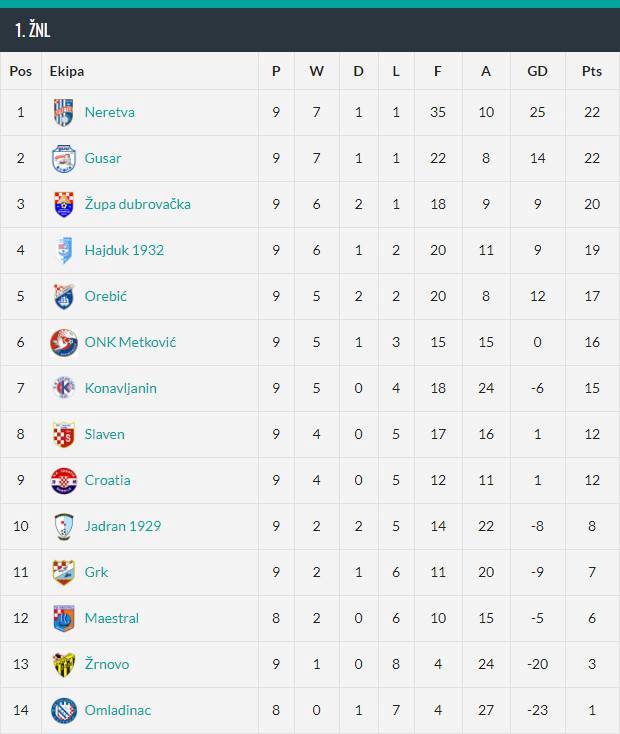Click the Župa dubrovačka club crest

[x=63, y=204]
